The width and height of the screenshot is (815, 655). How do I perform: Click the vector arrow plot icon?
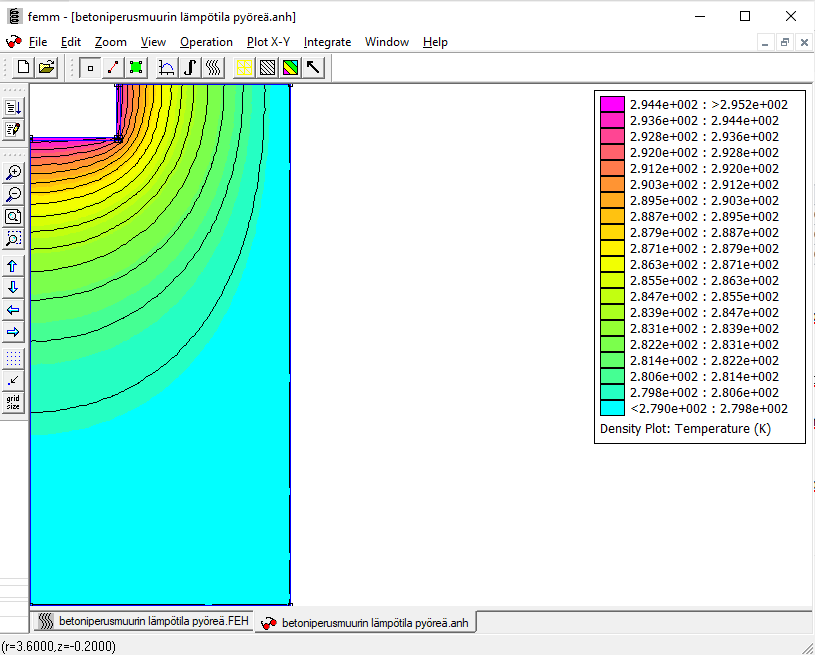pos(313,68)
